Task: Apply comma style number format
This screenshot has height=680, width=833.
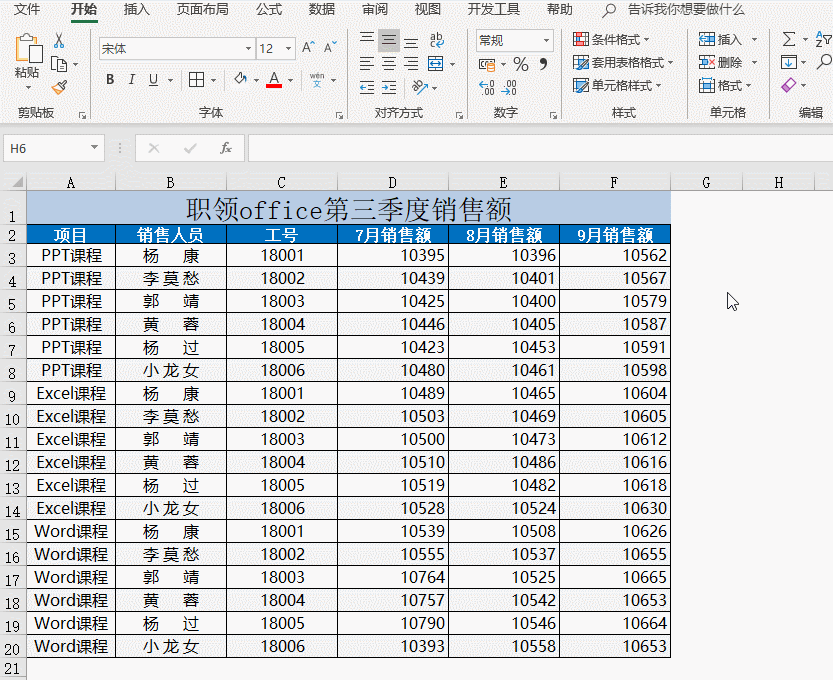Action: [543, 64]
